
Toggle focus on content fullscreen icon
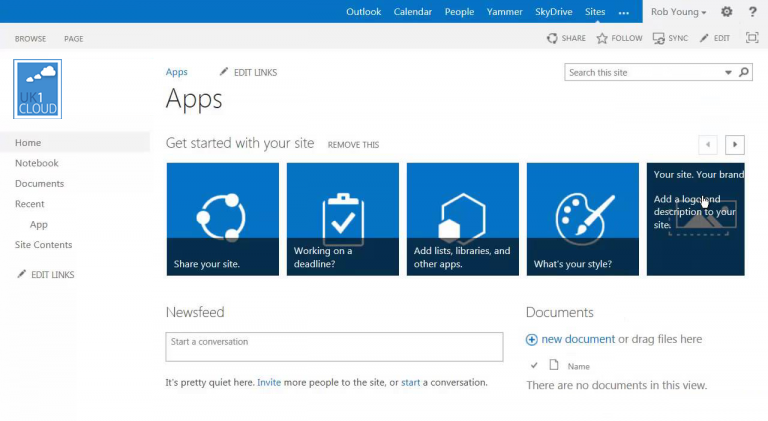pyautogui.click(x=752, y=38)
